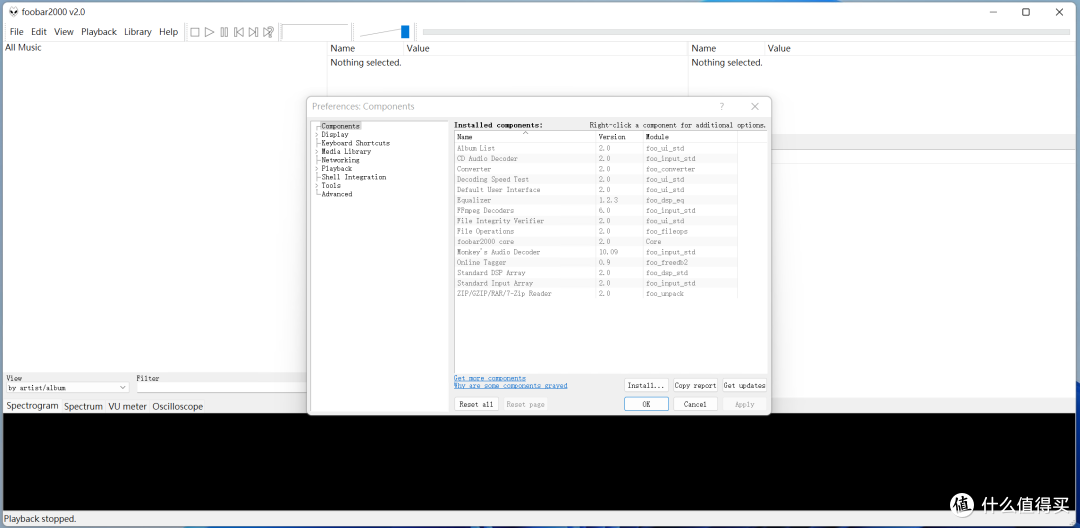Click the playback seek bar
The width and height of the screenshot is (1080, 528).
(746, 32)
